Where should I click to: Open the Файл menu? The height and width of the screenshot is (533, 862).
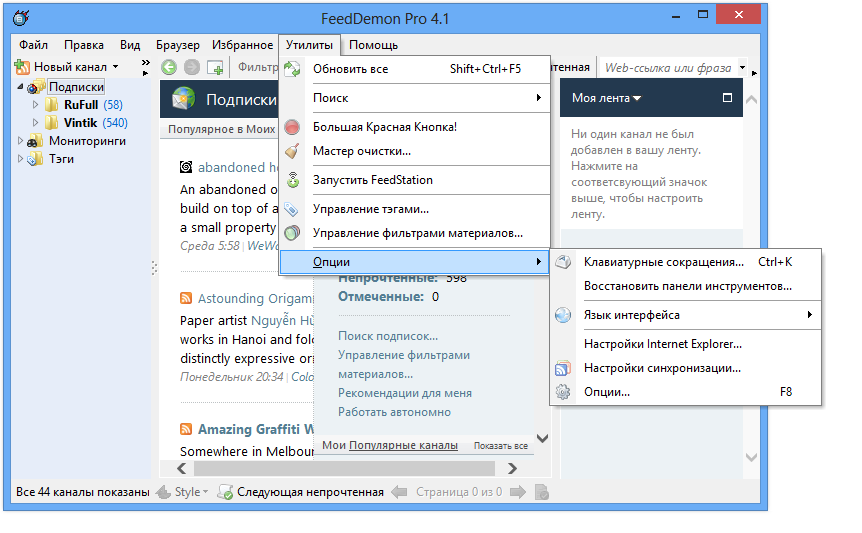click(x=33, y=45)
